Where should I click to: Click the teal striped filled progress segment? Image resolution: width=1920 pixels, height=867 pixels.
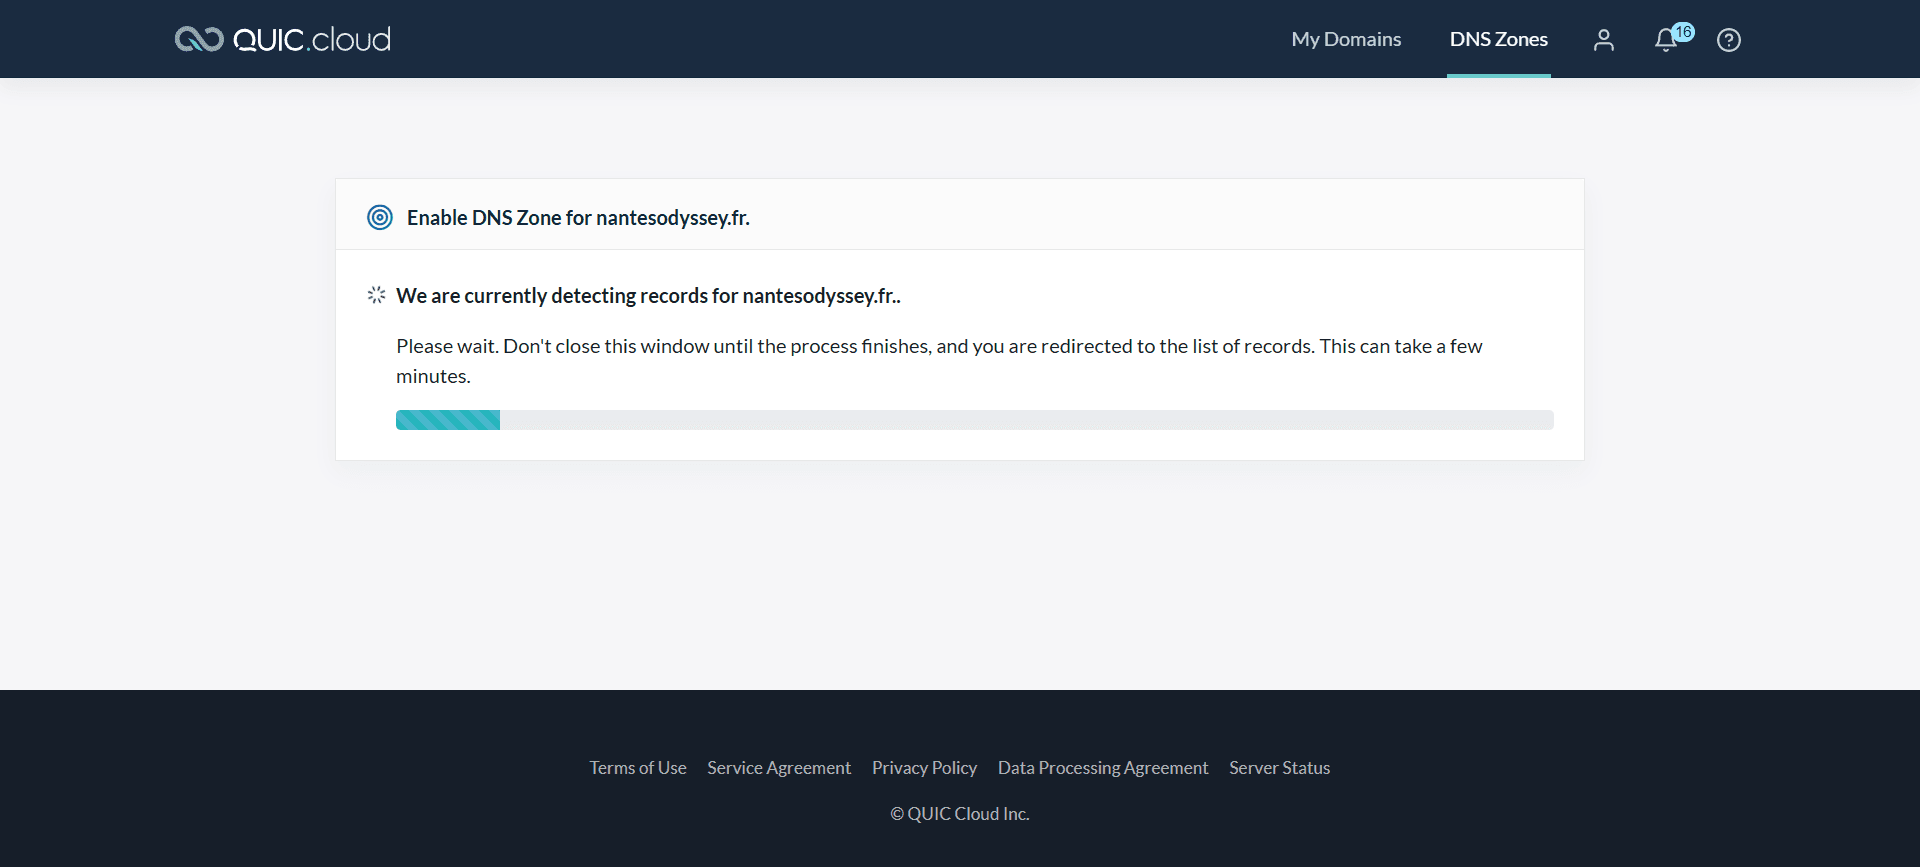448,420
